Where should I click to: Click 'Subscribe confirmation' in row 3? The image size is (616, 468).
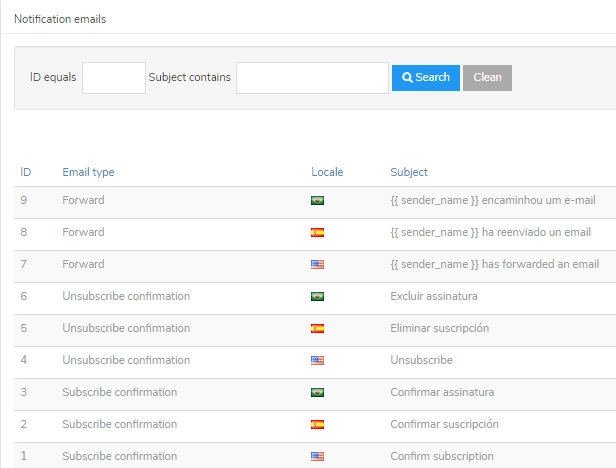pos(120,392)
